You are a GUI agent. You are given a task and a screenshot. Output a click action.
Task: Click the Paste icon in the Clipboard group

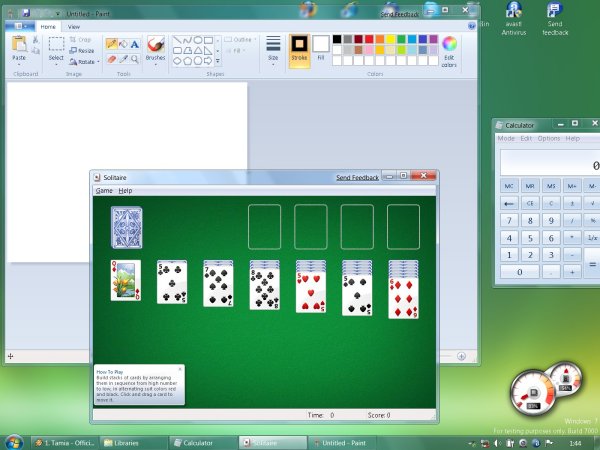(19, 46)
